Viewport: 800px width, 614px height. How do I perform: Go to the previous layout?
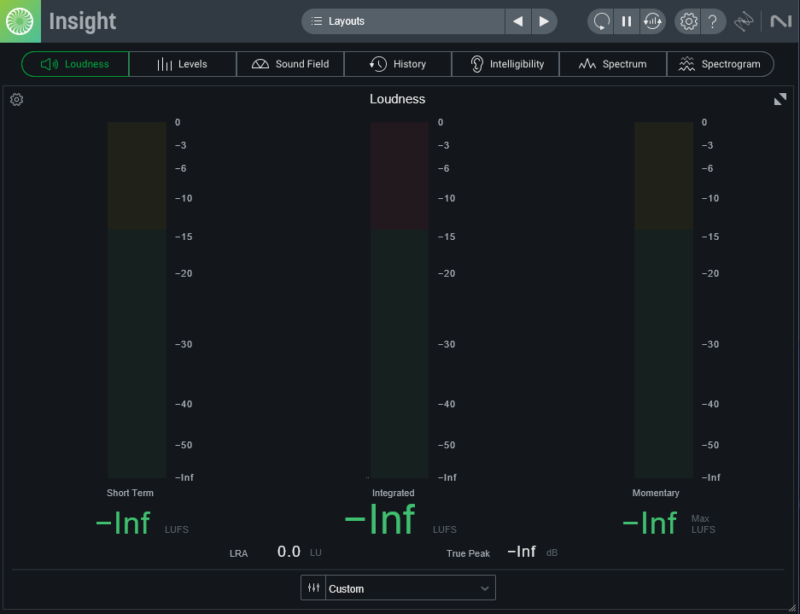(x=517, y=21)
